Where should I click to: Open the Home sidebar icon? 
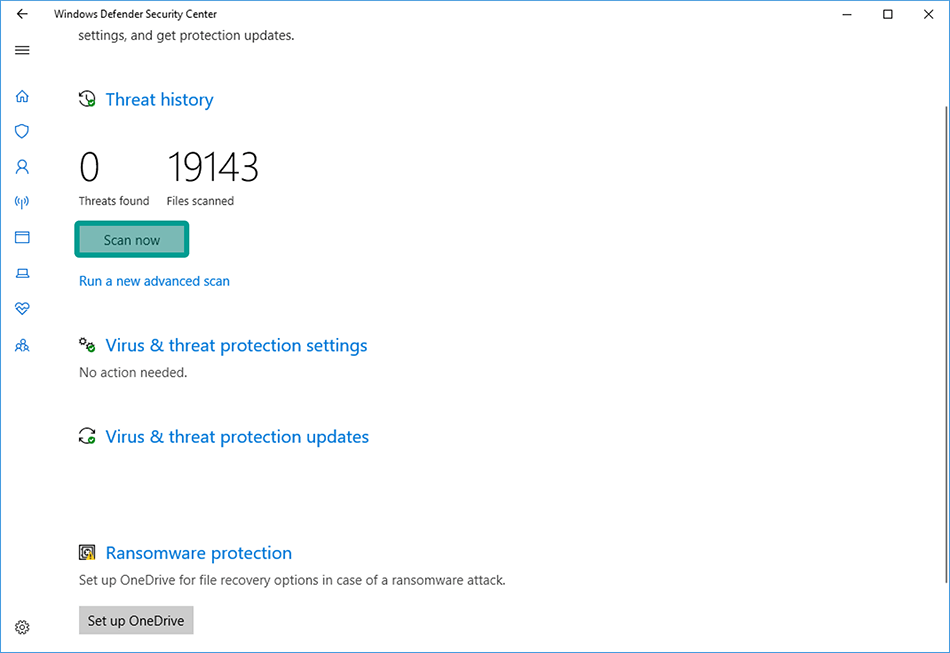coord(22,96)
